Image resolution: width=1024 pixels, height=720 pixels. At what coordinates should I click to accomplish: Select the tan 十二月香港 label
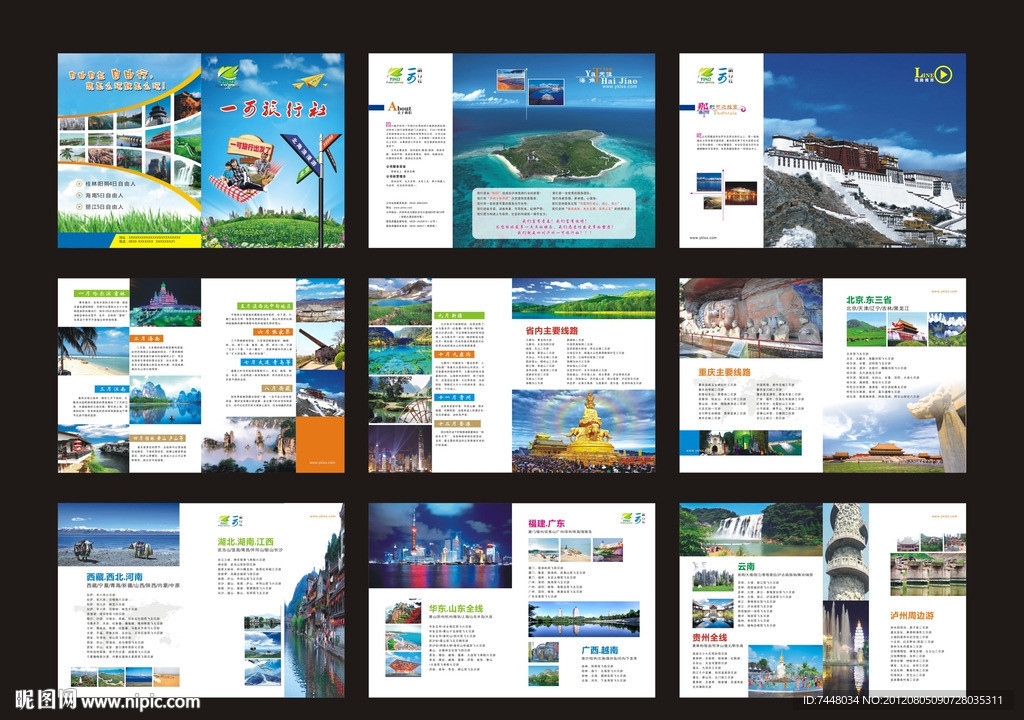click(x=458, y=424)
